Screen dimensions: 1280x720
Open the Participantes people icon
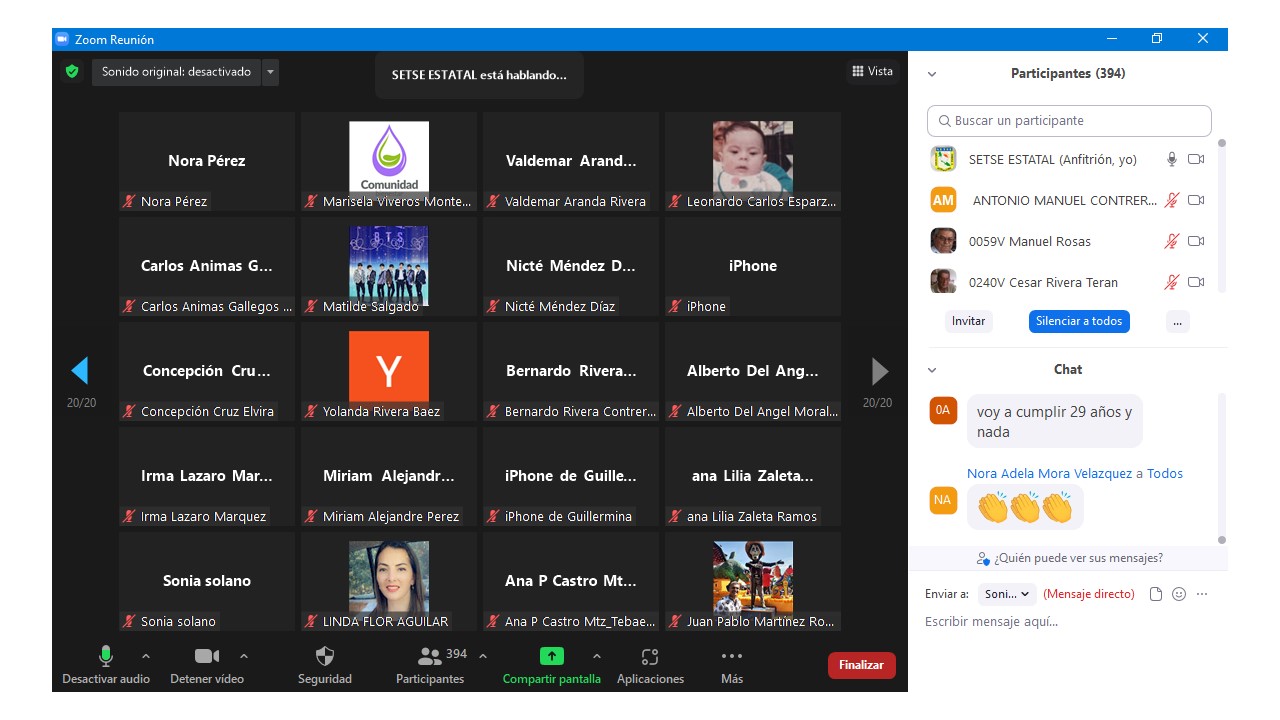tap(430, 656)
